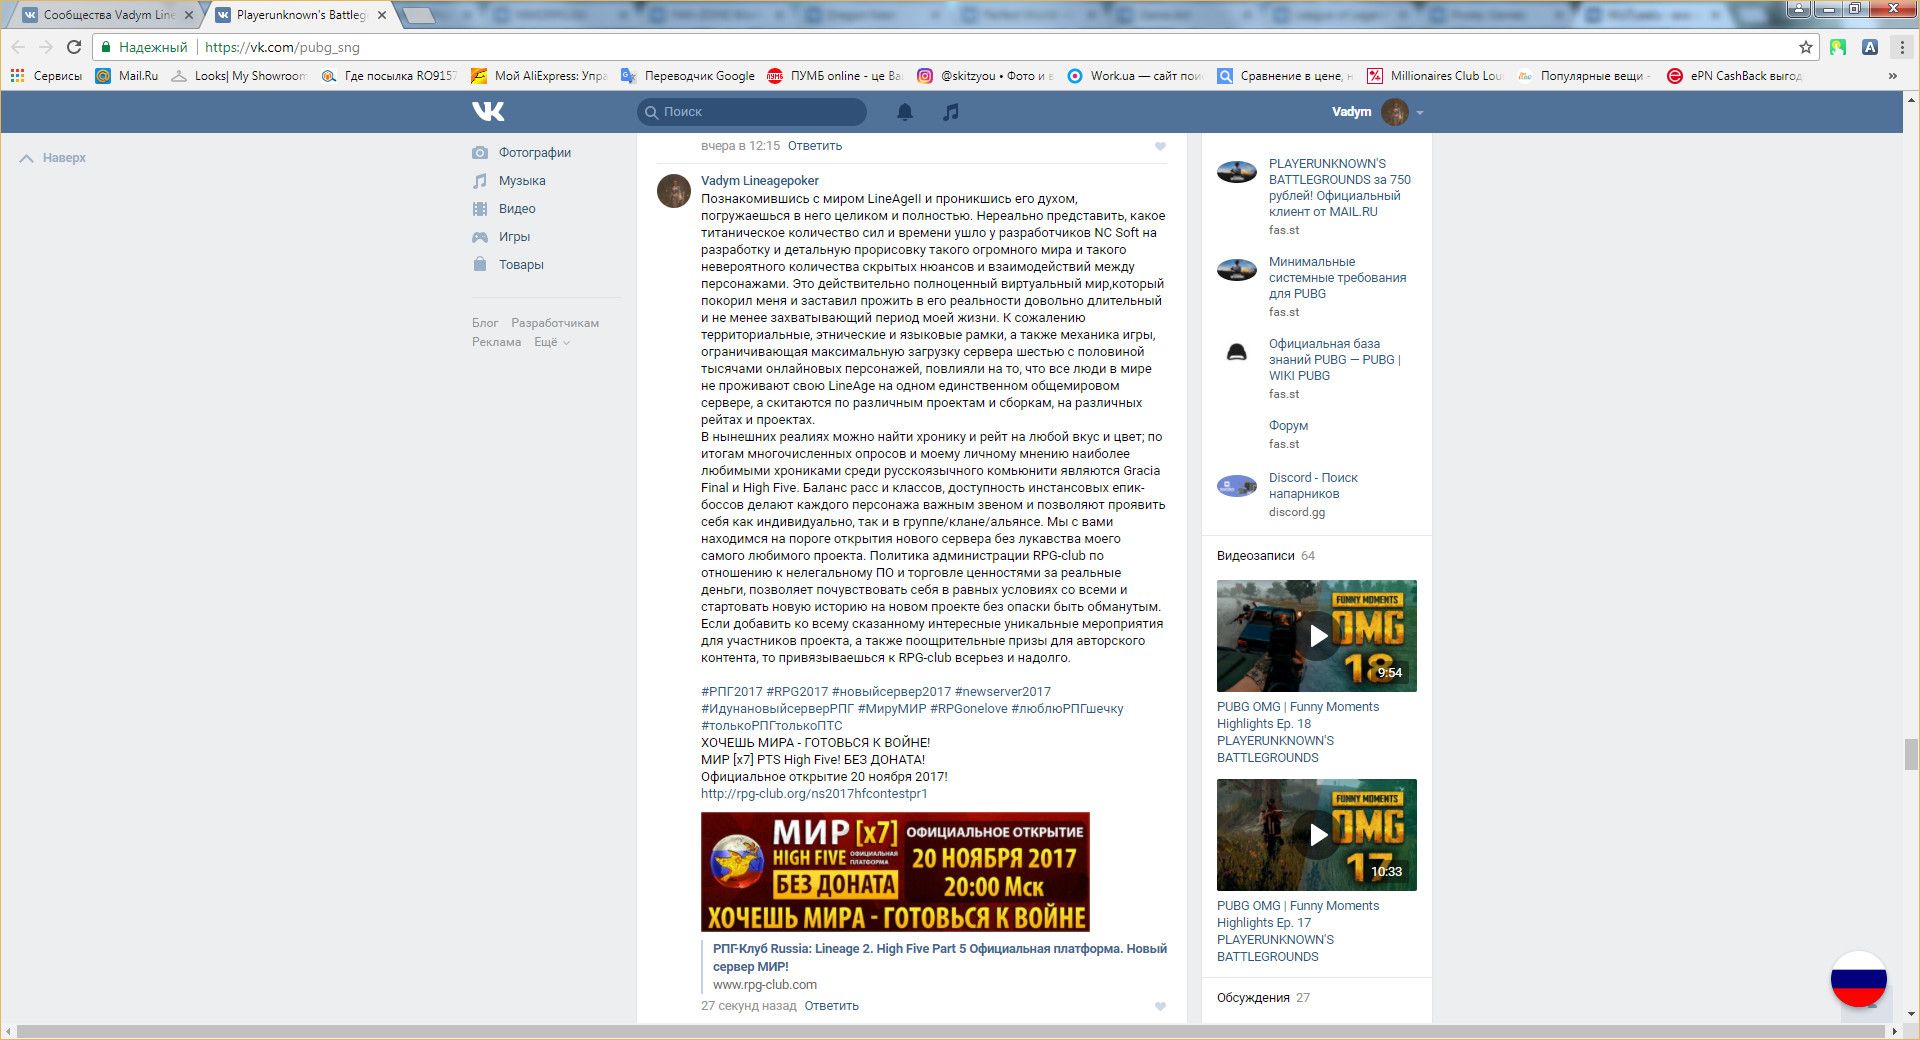Open the Discord - Поиск напарников link
The height and width of the screenshot is (1040, 1920).
1313,486
